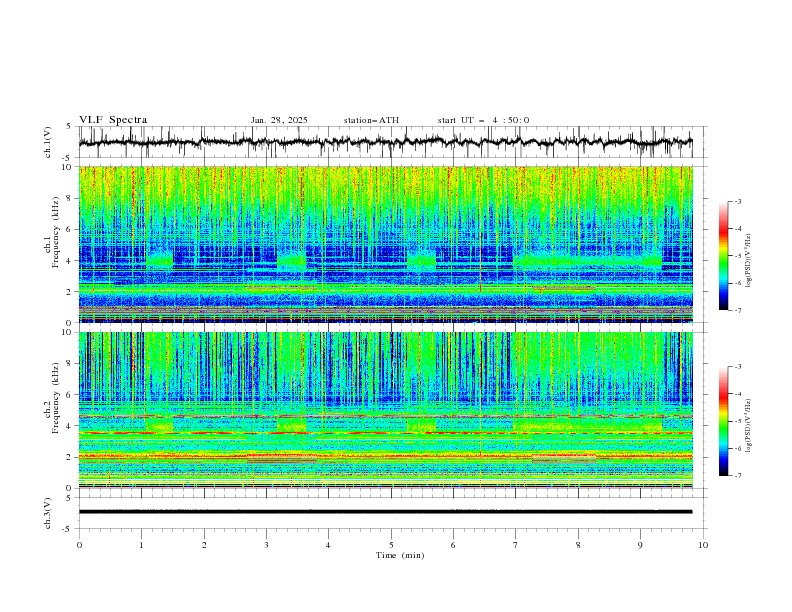Click the "-5" tick on ch.1 colorbar
The image size is (792, 612).
737,256
